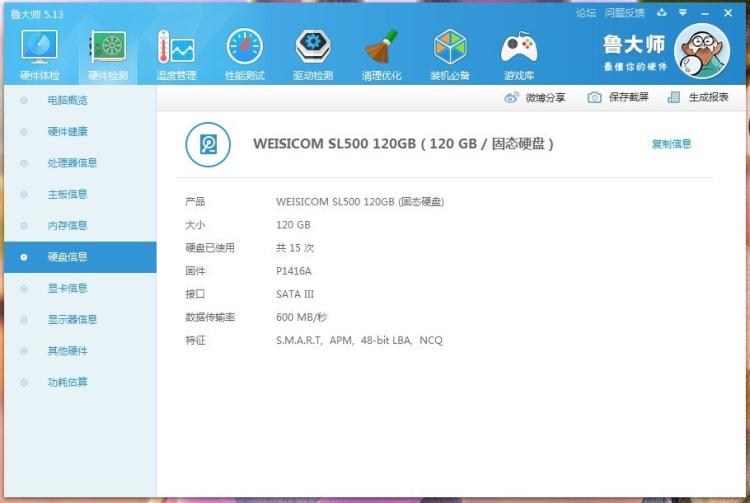Open 论坛 link in title bar
The image size is (750, 503).
[x=586, y=13]
